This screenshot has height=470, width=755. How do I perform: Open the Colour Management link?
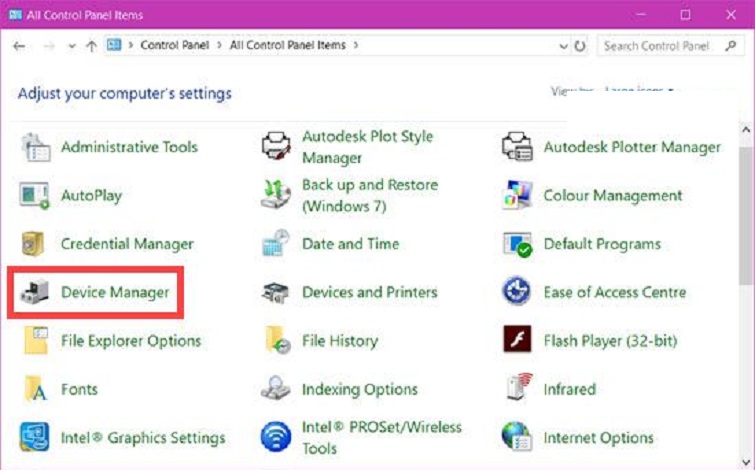pyautogui.click(x=613, y=196)
